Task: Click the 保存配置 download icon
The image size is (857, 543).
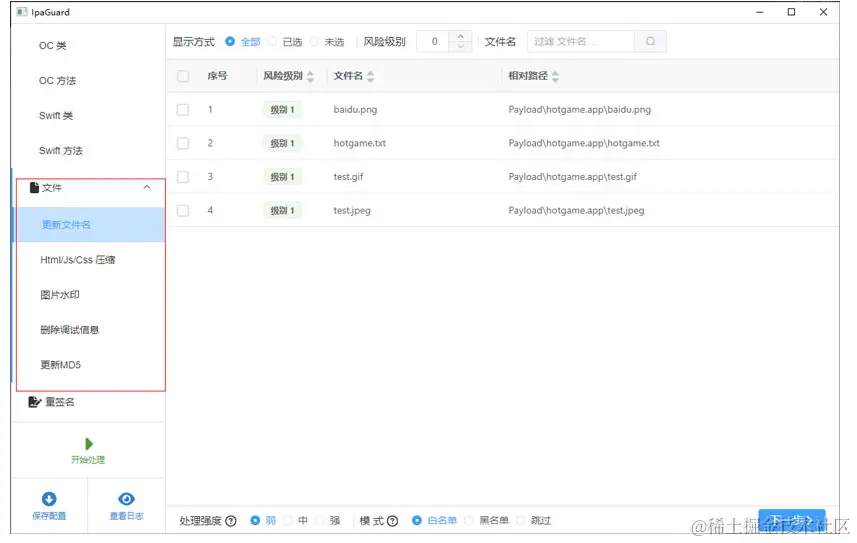Action: (49, 499)
